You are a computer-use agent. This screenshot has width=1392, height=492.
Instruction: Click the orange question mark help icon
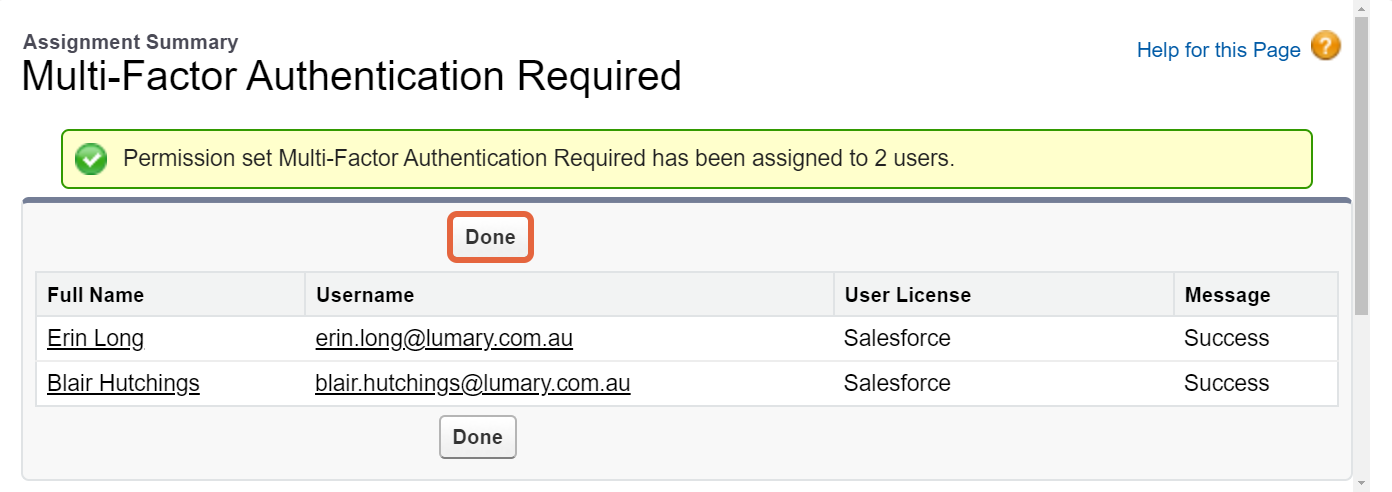1325,46
